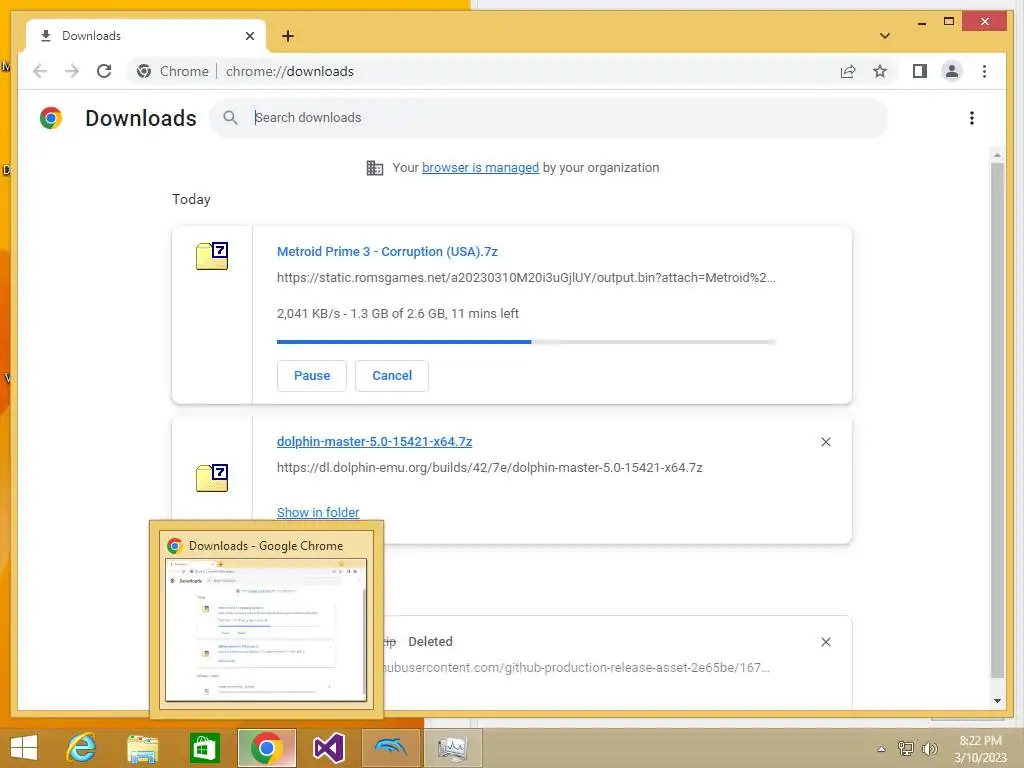Open Visual Studio from the taskbar

[x=328, y=748]
